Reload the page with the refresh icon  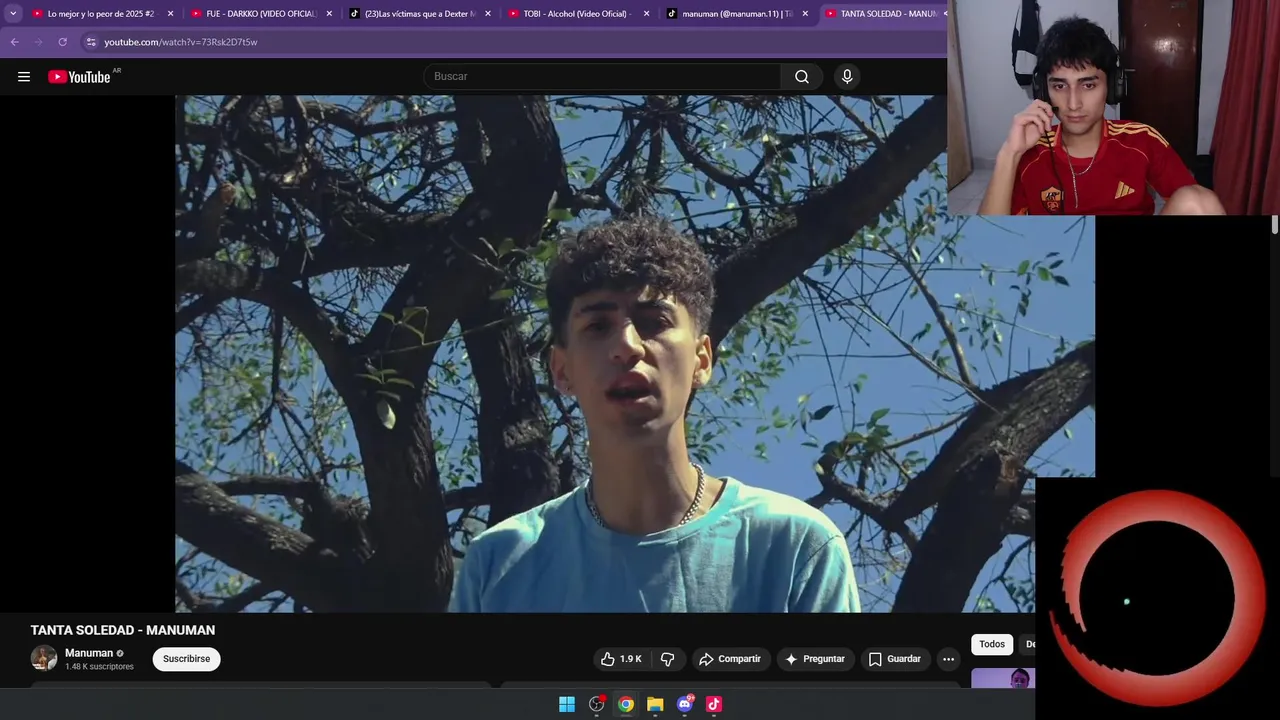pos(62,42)
